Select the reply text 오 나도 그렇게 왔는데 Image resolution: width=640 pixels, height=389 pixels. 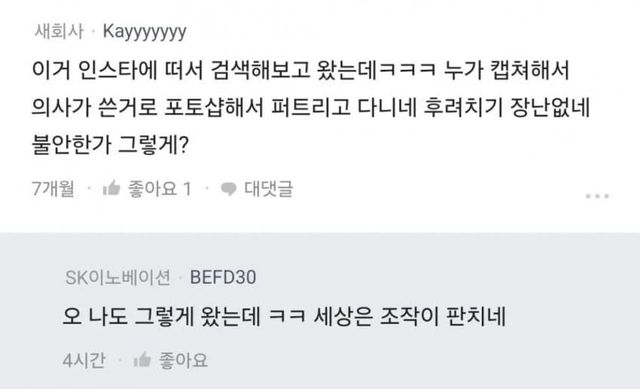pos(161,316)
